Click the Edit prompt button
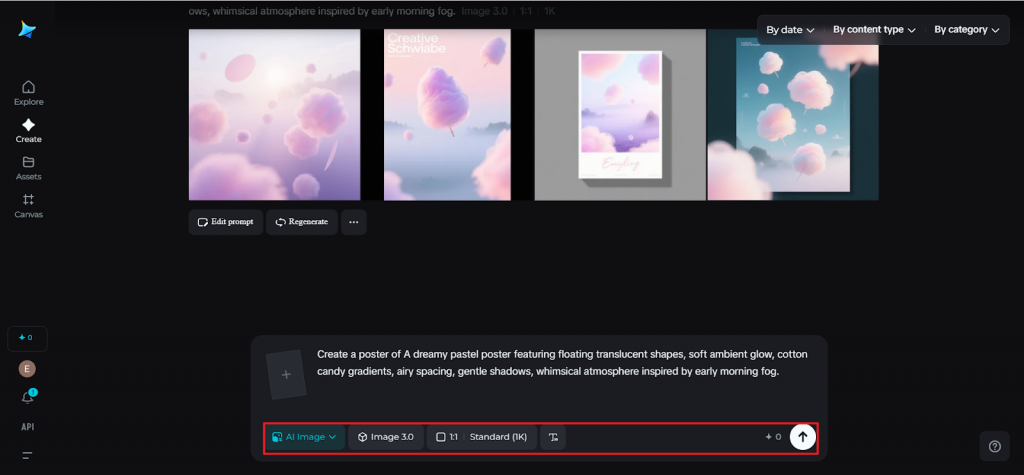 226,222
